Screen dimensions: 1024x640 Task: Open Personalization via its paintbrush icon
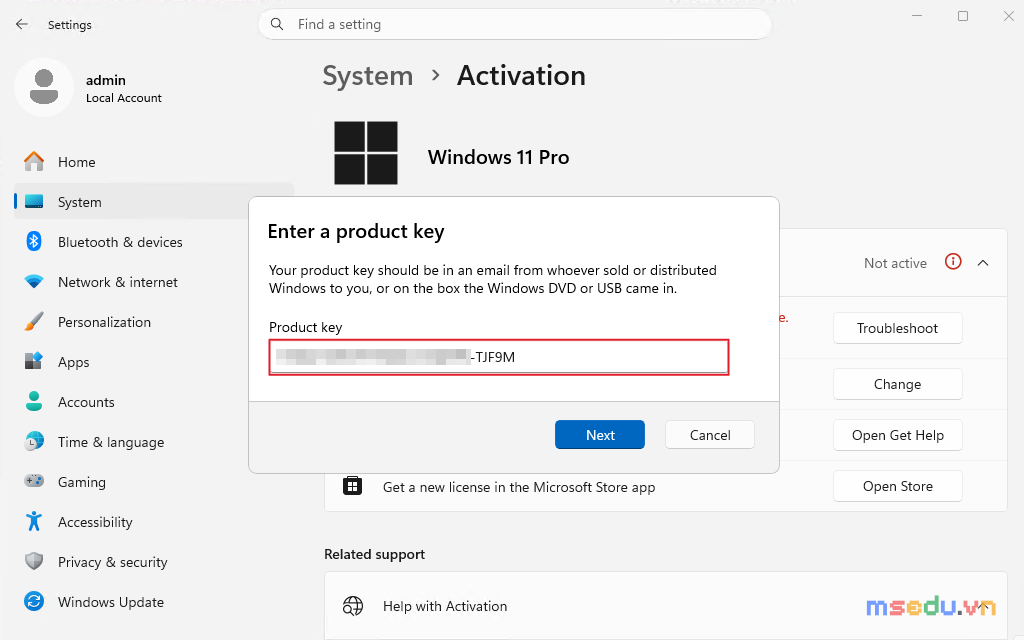tap(34, 322)
